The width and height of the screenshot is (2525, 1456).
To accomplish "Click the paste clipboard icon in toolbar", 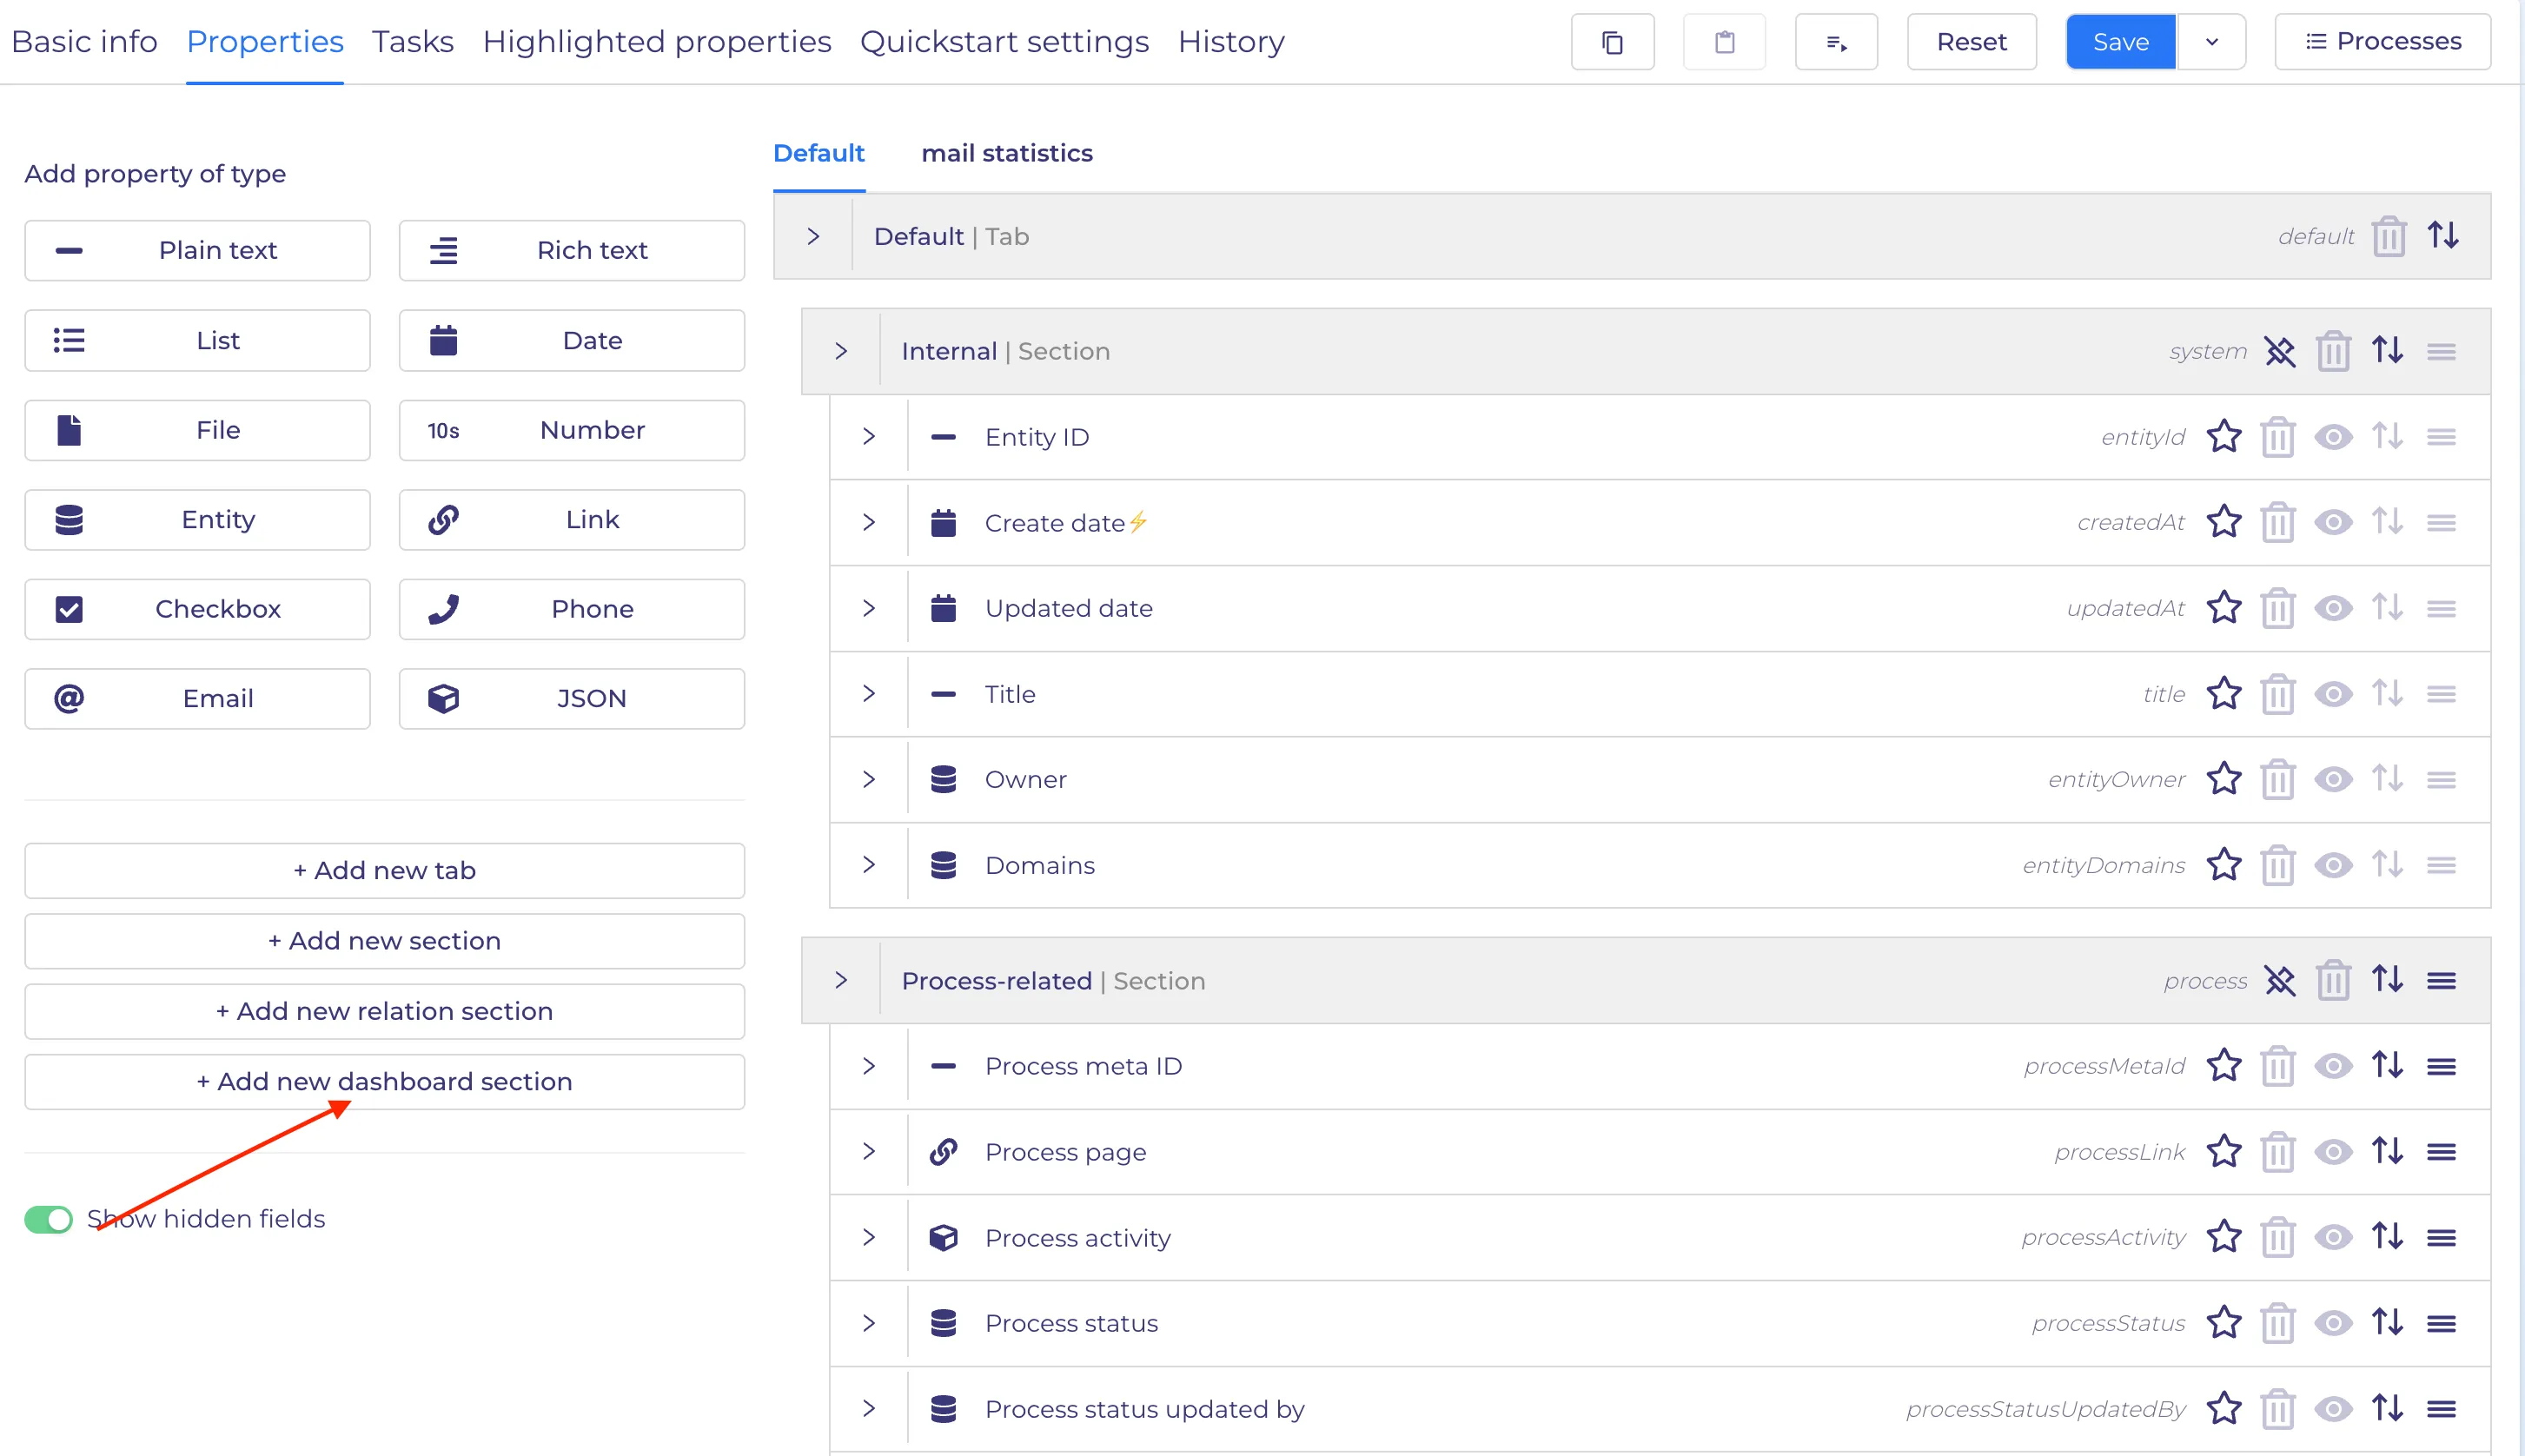I will tap(1724, 42).
